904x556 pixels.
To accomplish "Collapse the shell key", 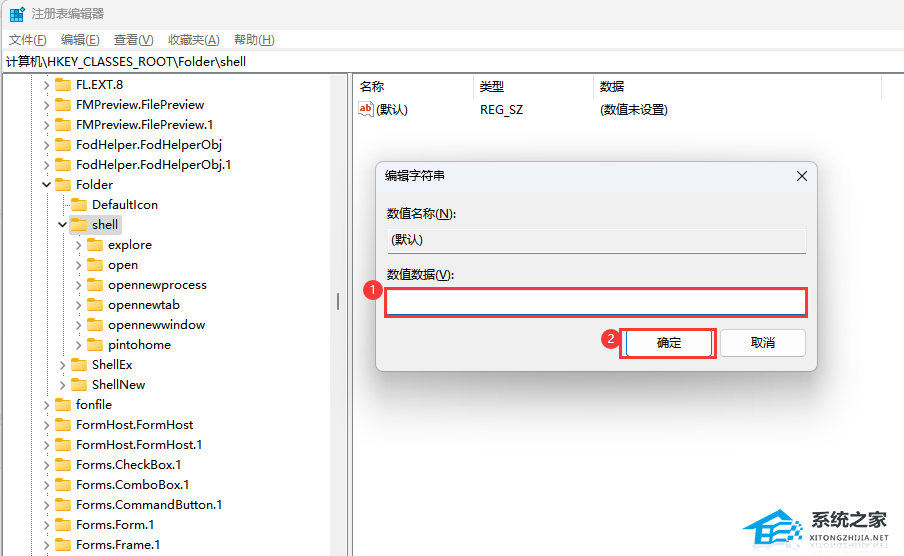I will [x=62, y=225].
